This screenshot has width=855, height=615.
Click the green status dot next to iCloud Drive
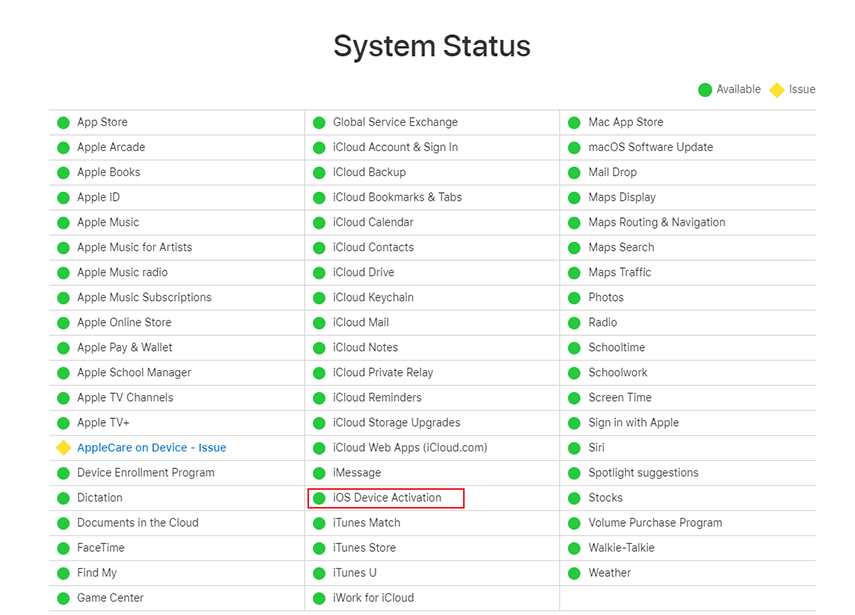[319, 273]
